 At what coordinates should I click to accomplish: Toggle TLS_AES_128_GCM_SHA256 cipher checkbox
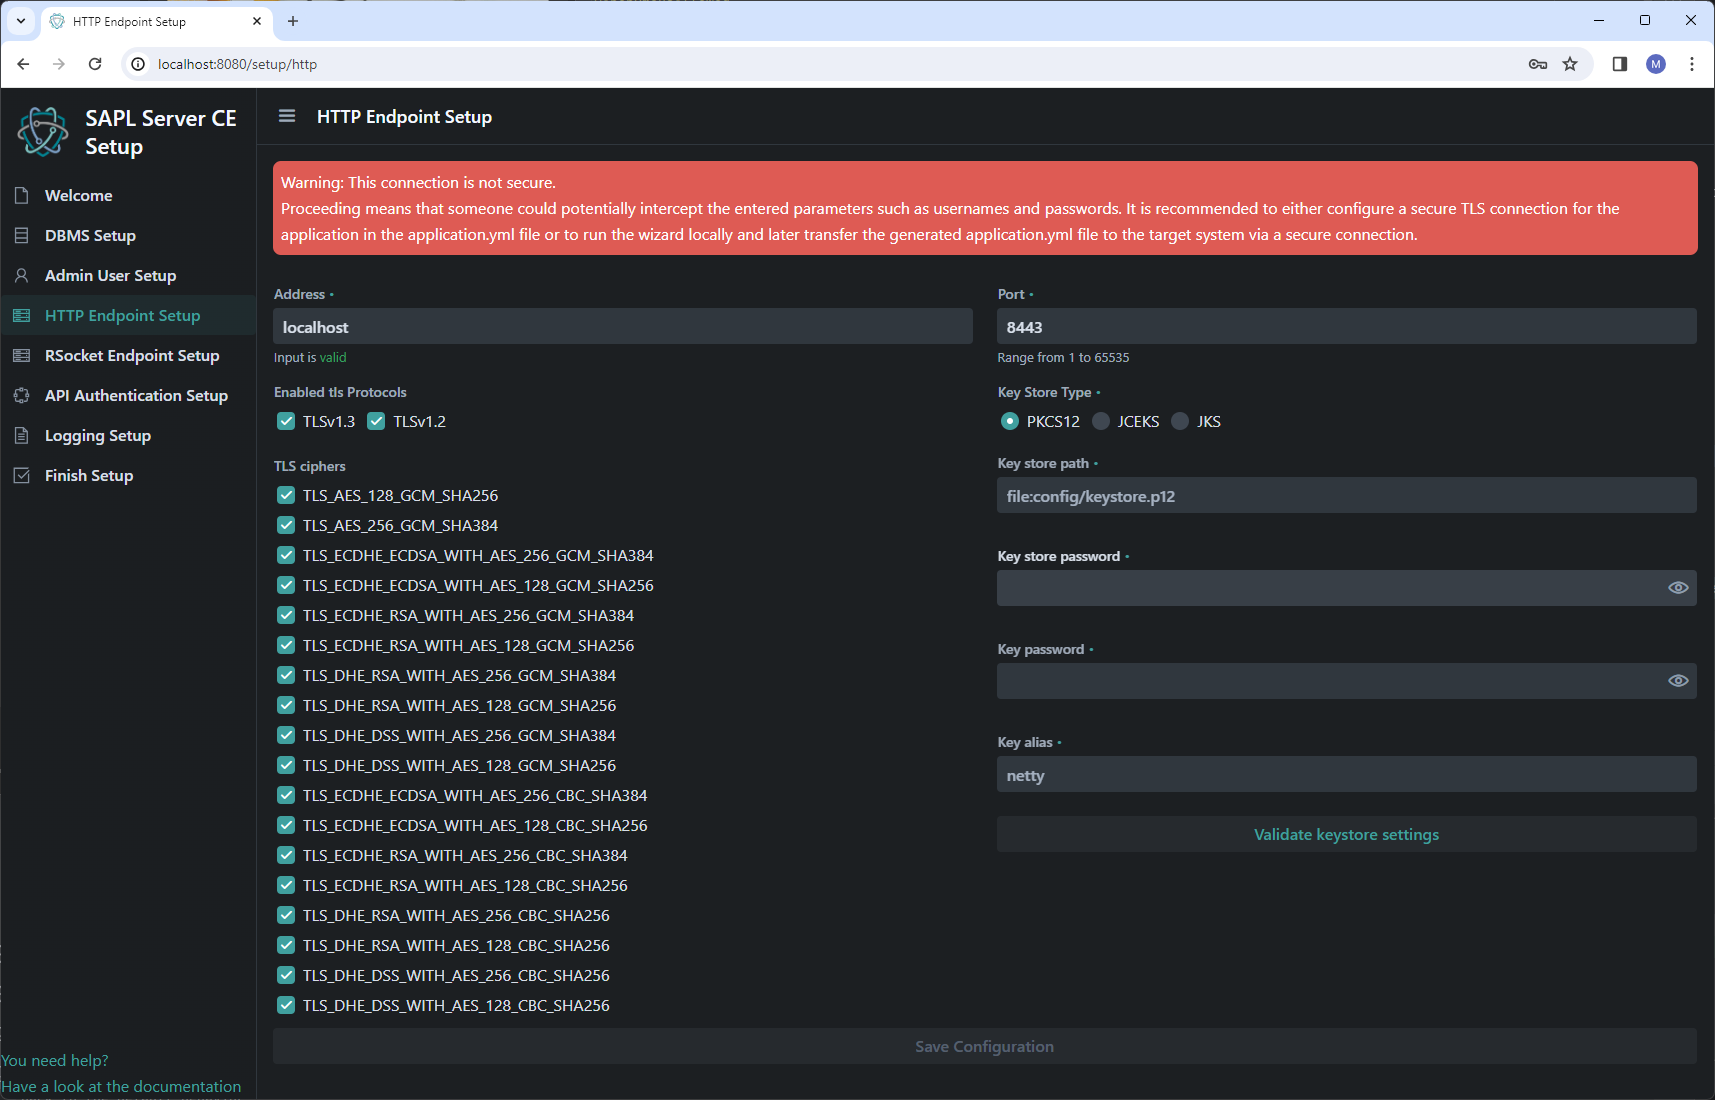tap(286, 495)
